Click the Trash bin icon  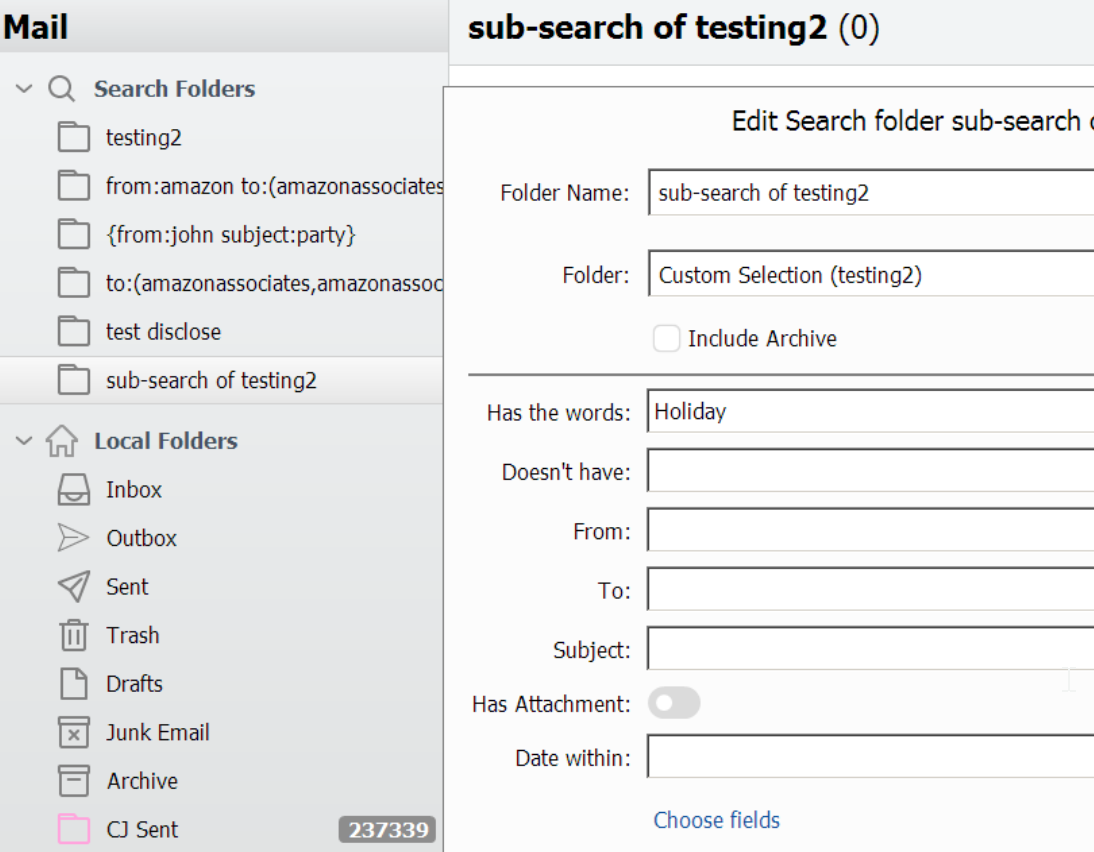[x=73, y=635]
